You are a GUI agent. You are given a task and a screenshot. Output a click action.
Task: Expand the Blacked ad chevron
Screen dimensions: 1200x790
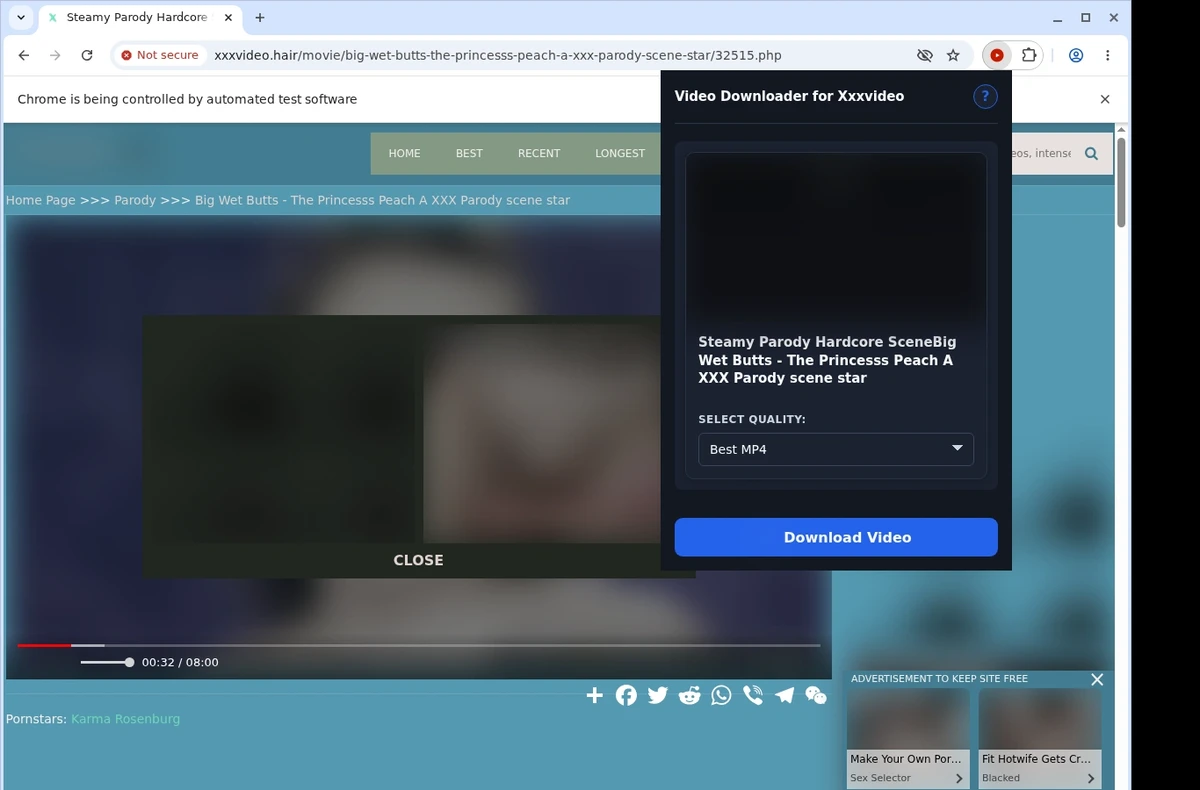click(1091, 778)
